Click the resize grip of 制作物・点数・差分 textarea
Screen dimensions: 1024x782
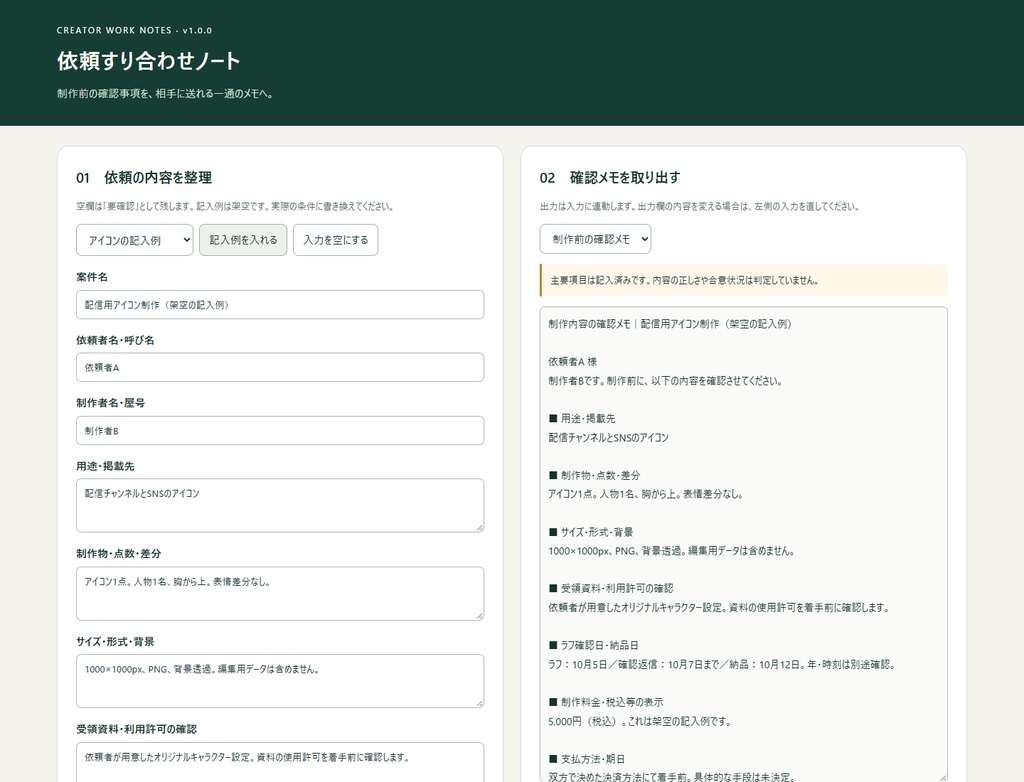coord(479,615)
